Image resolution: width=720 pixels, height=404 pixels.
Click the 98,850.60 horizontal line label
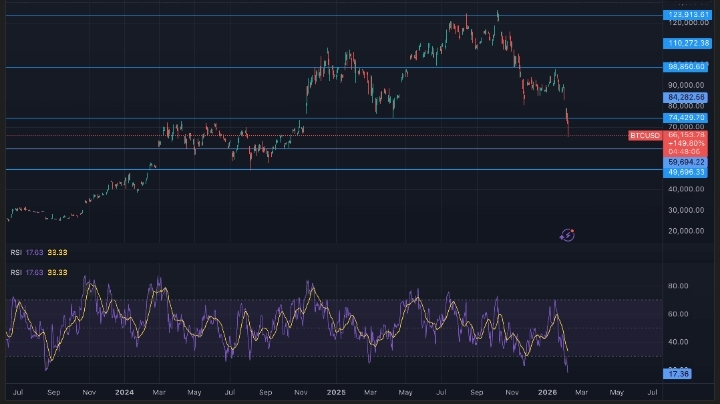pyautogui.click(x=687, y=67)
